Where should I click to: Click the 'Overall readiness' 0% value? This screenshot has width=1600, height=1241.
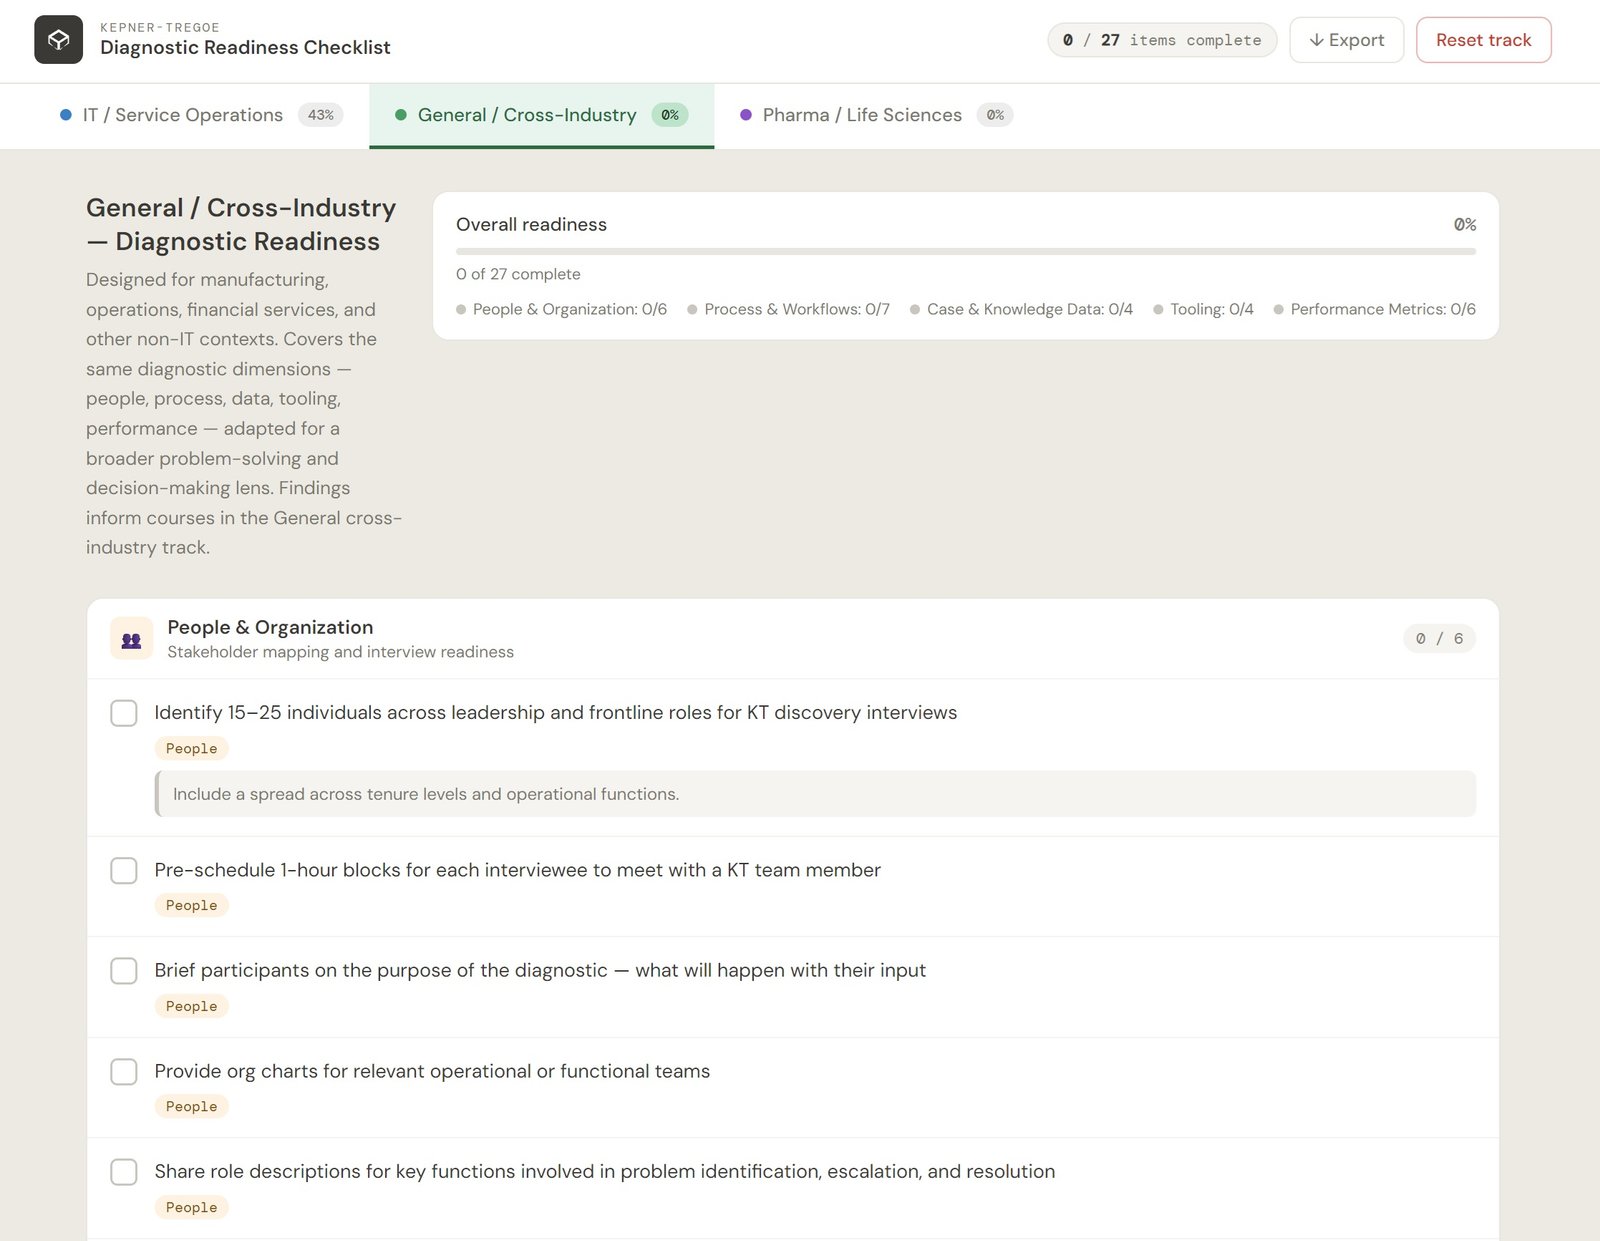1465,225
